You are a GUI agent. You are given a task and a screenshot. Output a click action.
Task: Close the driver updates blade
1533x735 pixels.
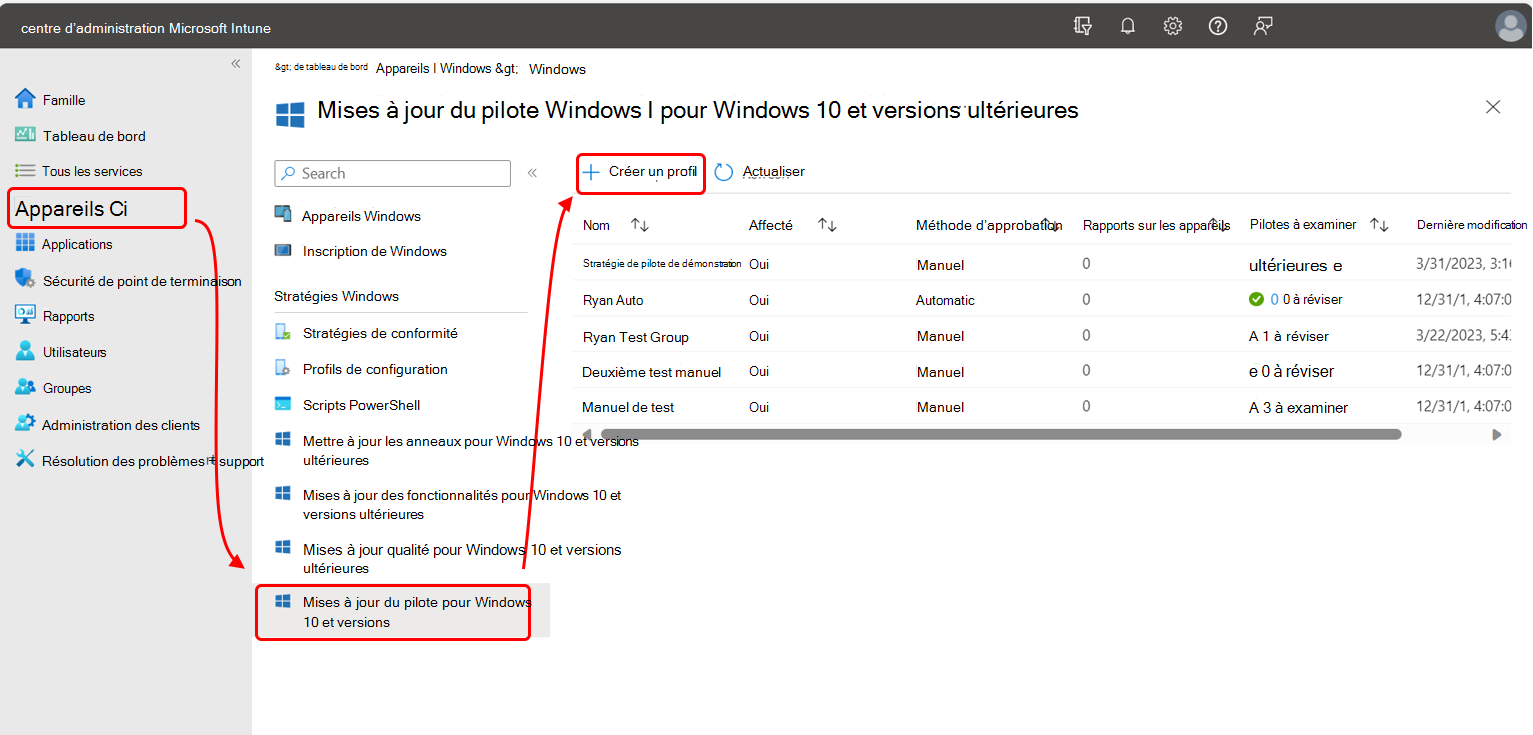[1493, 107]
